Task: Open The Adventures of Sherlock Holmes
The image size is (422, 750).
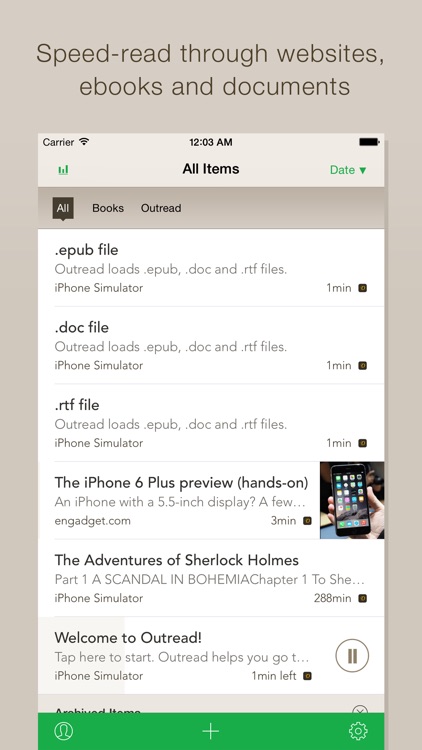Action: point(211,578)
